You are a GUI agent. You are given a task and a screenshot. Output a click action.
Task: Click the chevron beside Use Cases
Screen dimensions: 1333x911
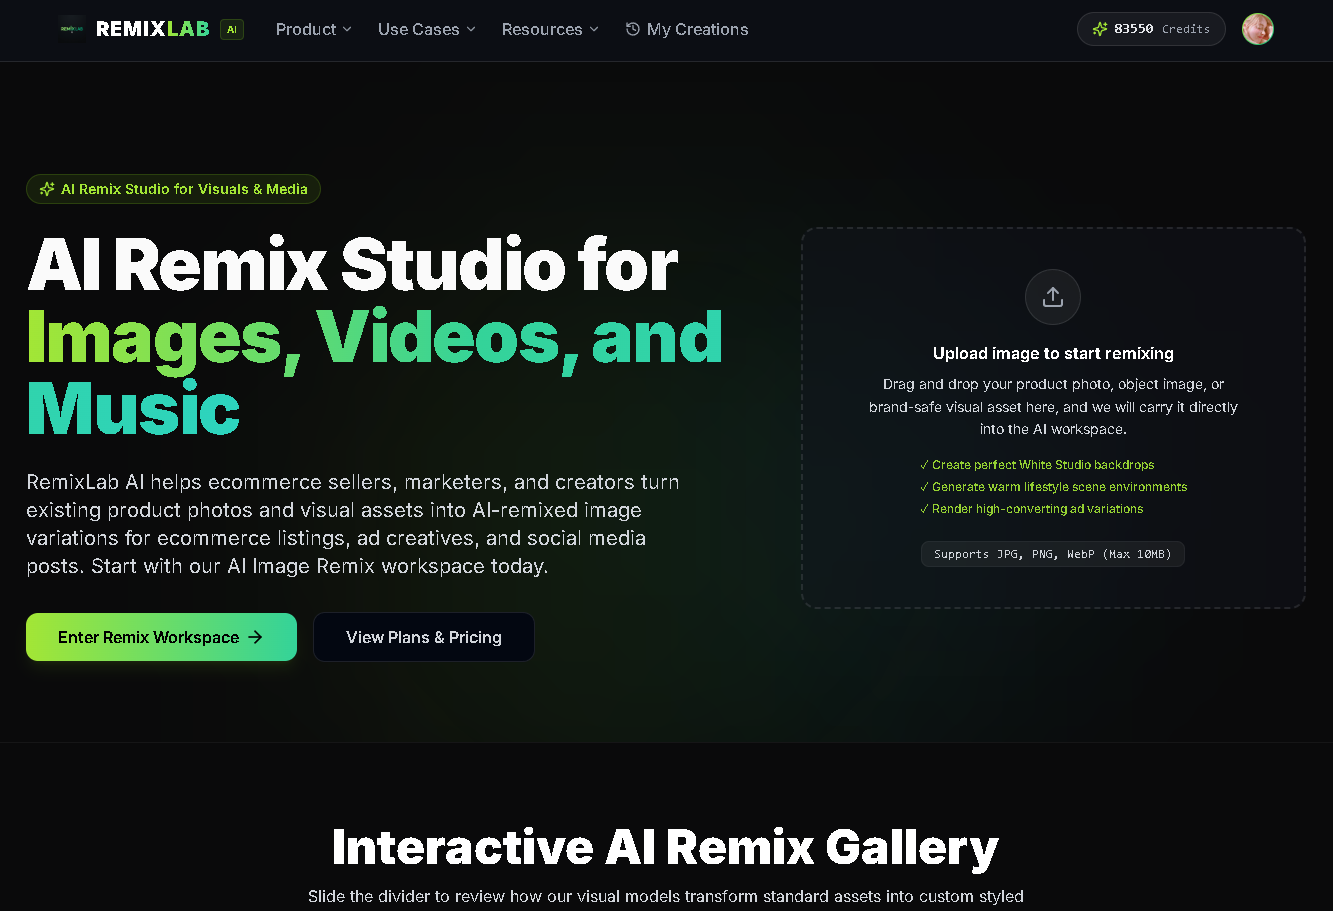pyautogui.click(x=471, y=29)
